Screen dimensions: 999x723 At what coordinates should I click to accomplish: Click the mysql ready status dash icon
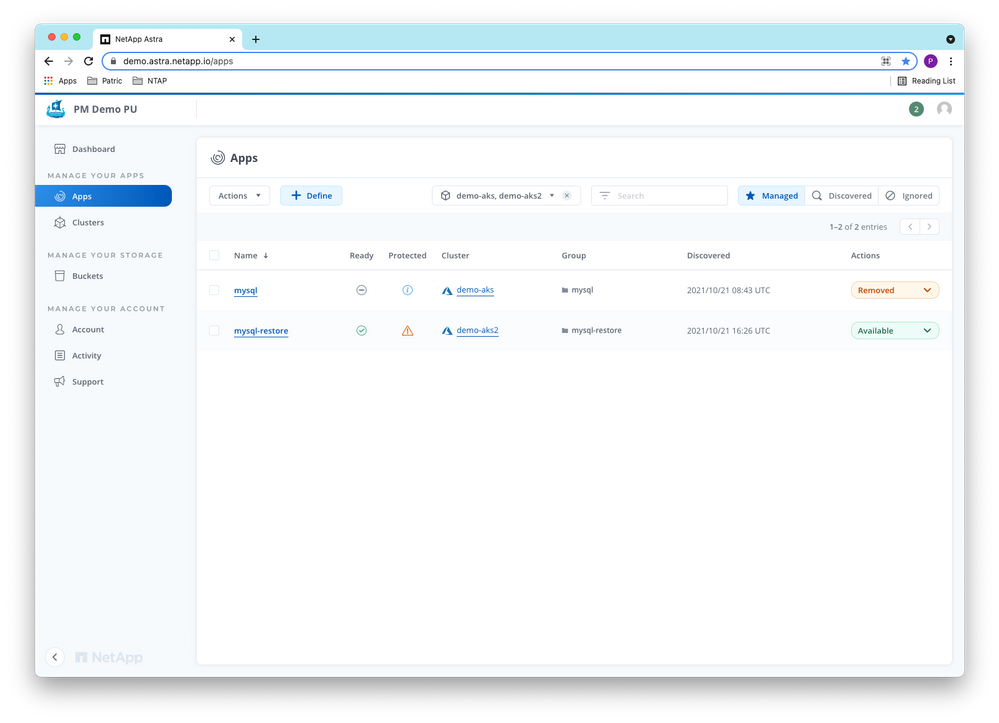[x=361, y=290]
